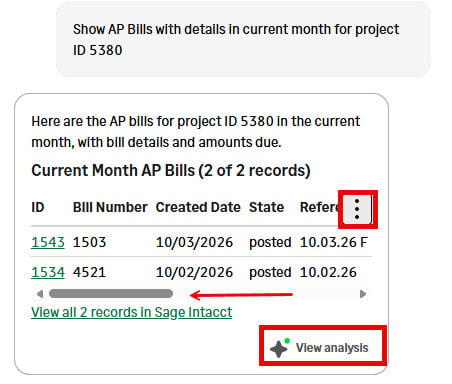
Task: Open bill ID 1534 link
Action: coord(48,272)
